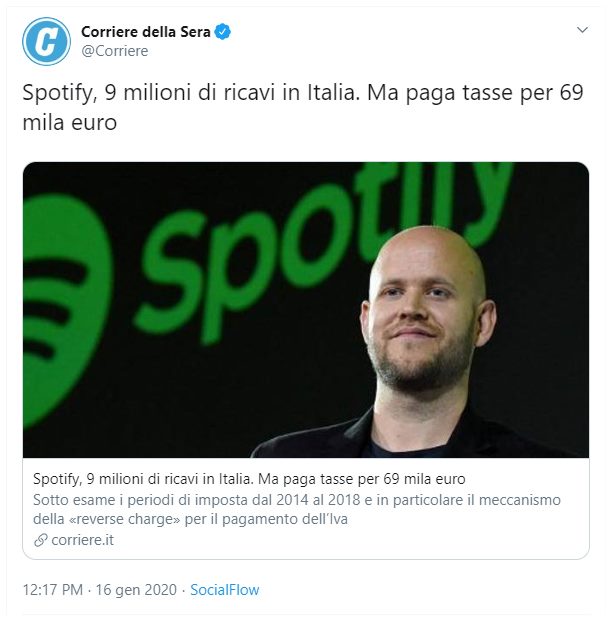This screenshot has width=610, height=621.
Task: Expand tweet options chevron menu
Action: click(x=582, y=30)
